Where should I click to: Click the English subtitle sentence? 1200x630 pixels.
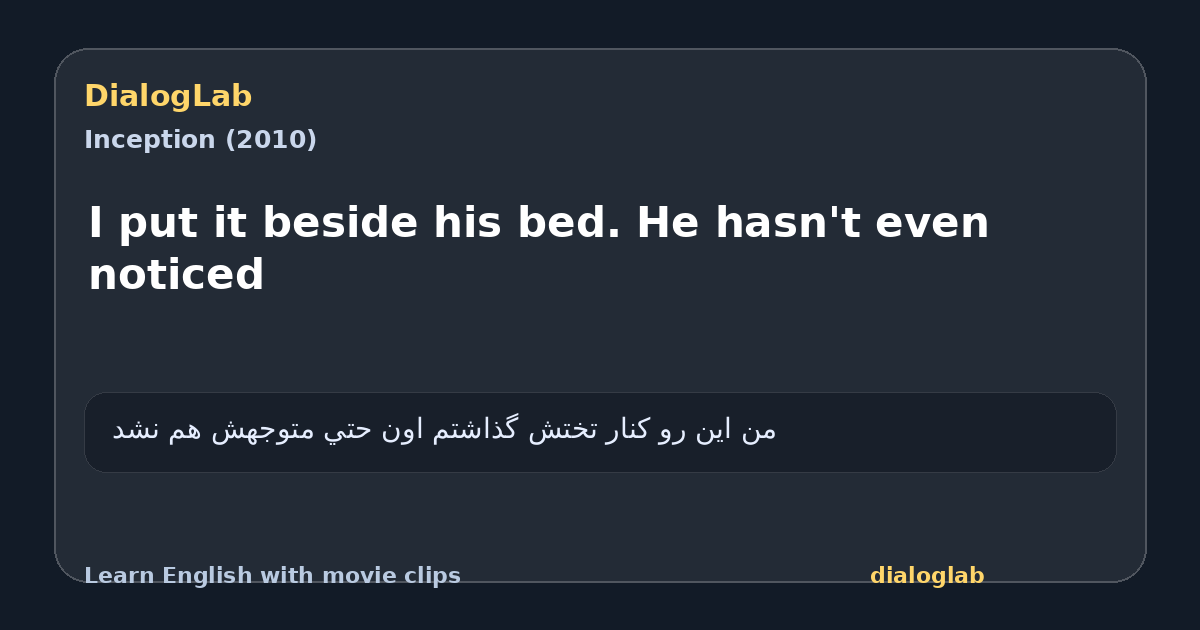[539, 249]
